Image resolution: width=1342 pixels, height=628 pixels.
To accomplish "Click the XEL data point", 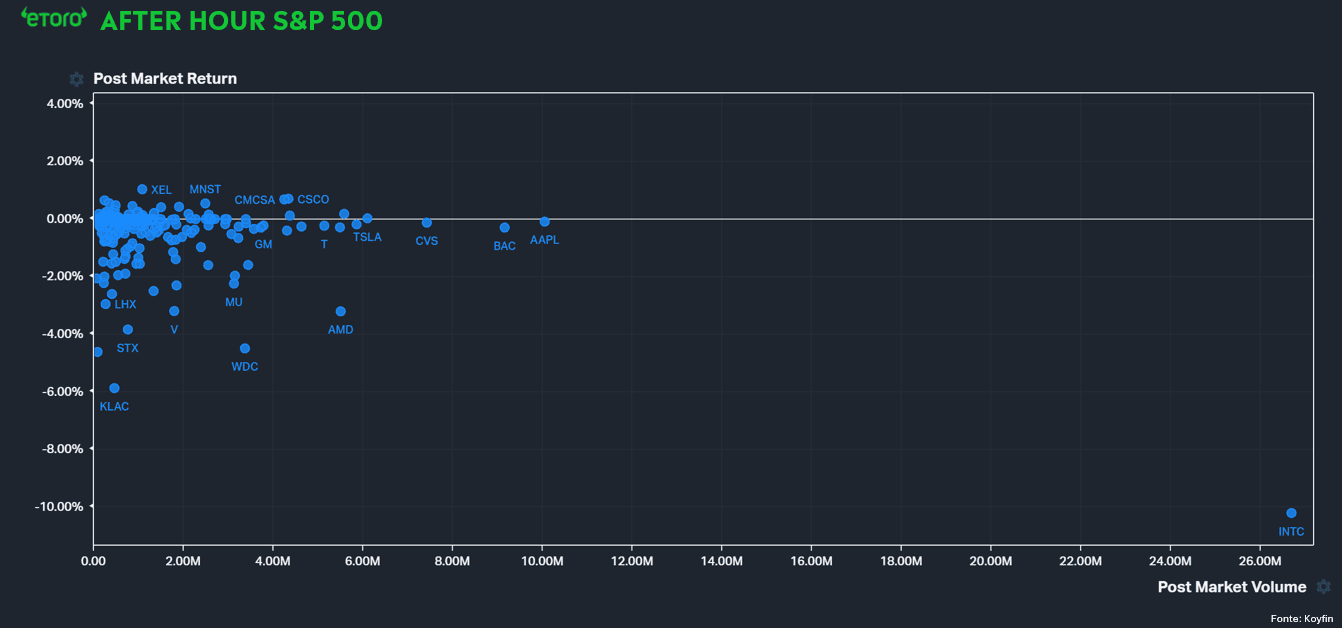I will (x=142, y=189).
